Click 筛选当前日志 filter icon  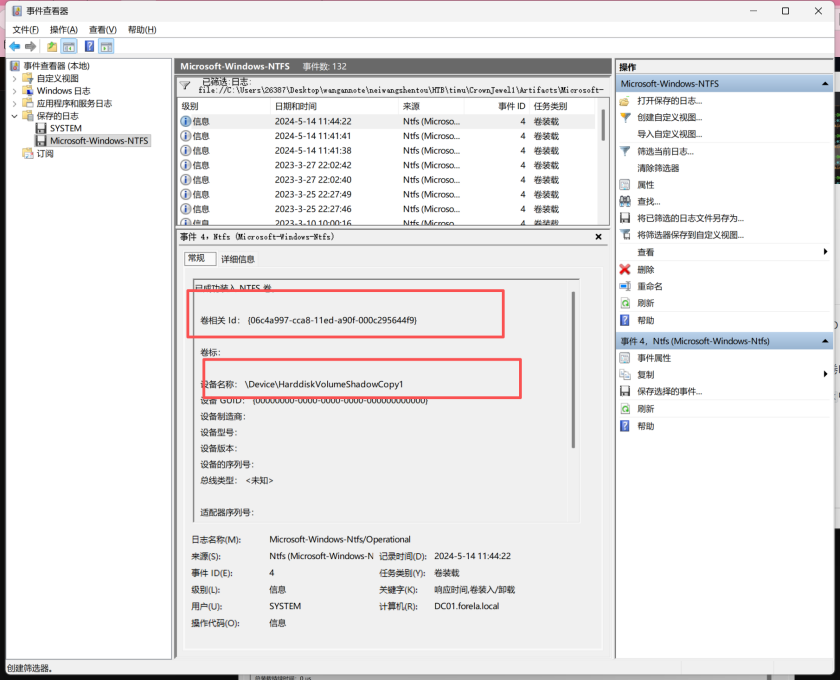[x=625, y=151]
